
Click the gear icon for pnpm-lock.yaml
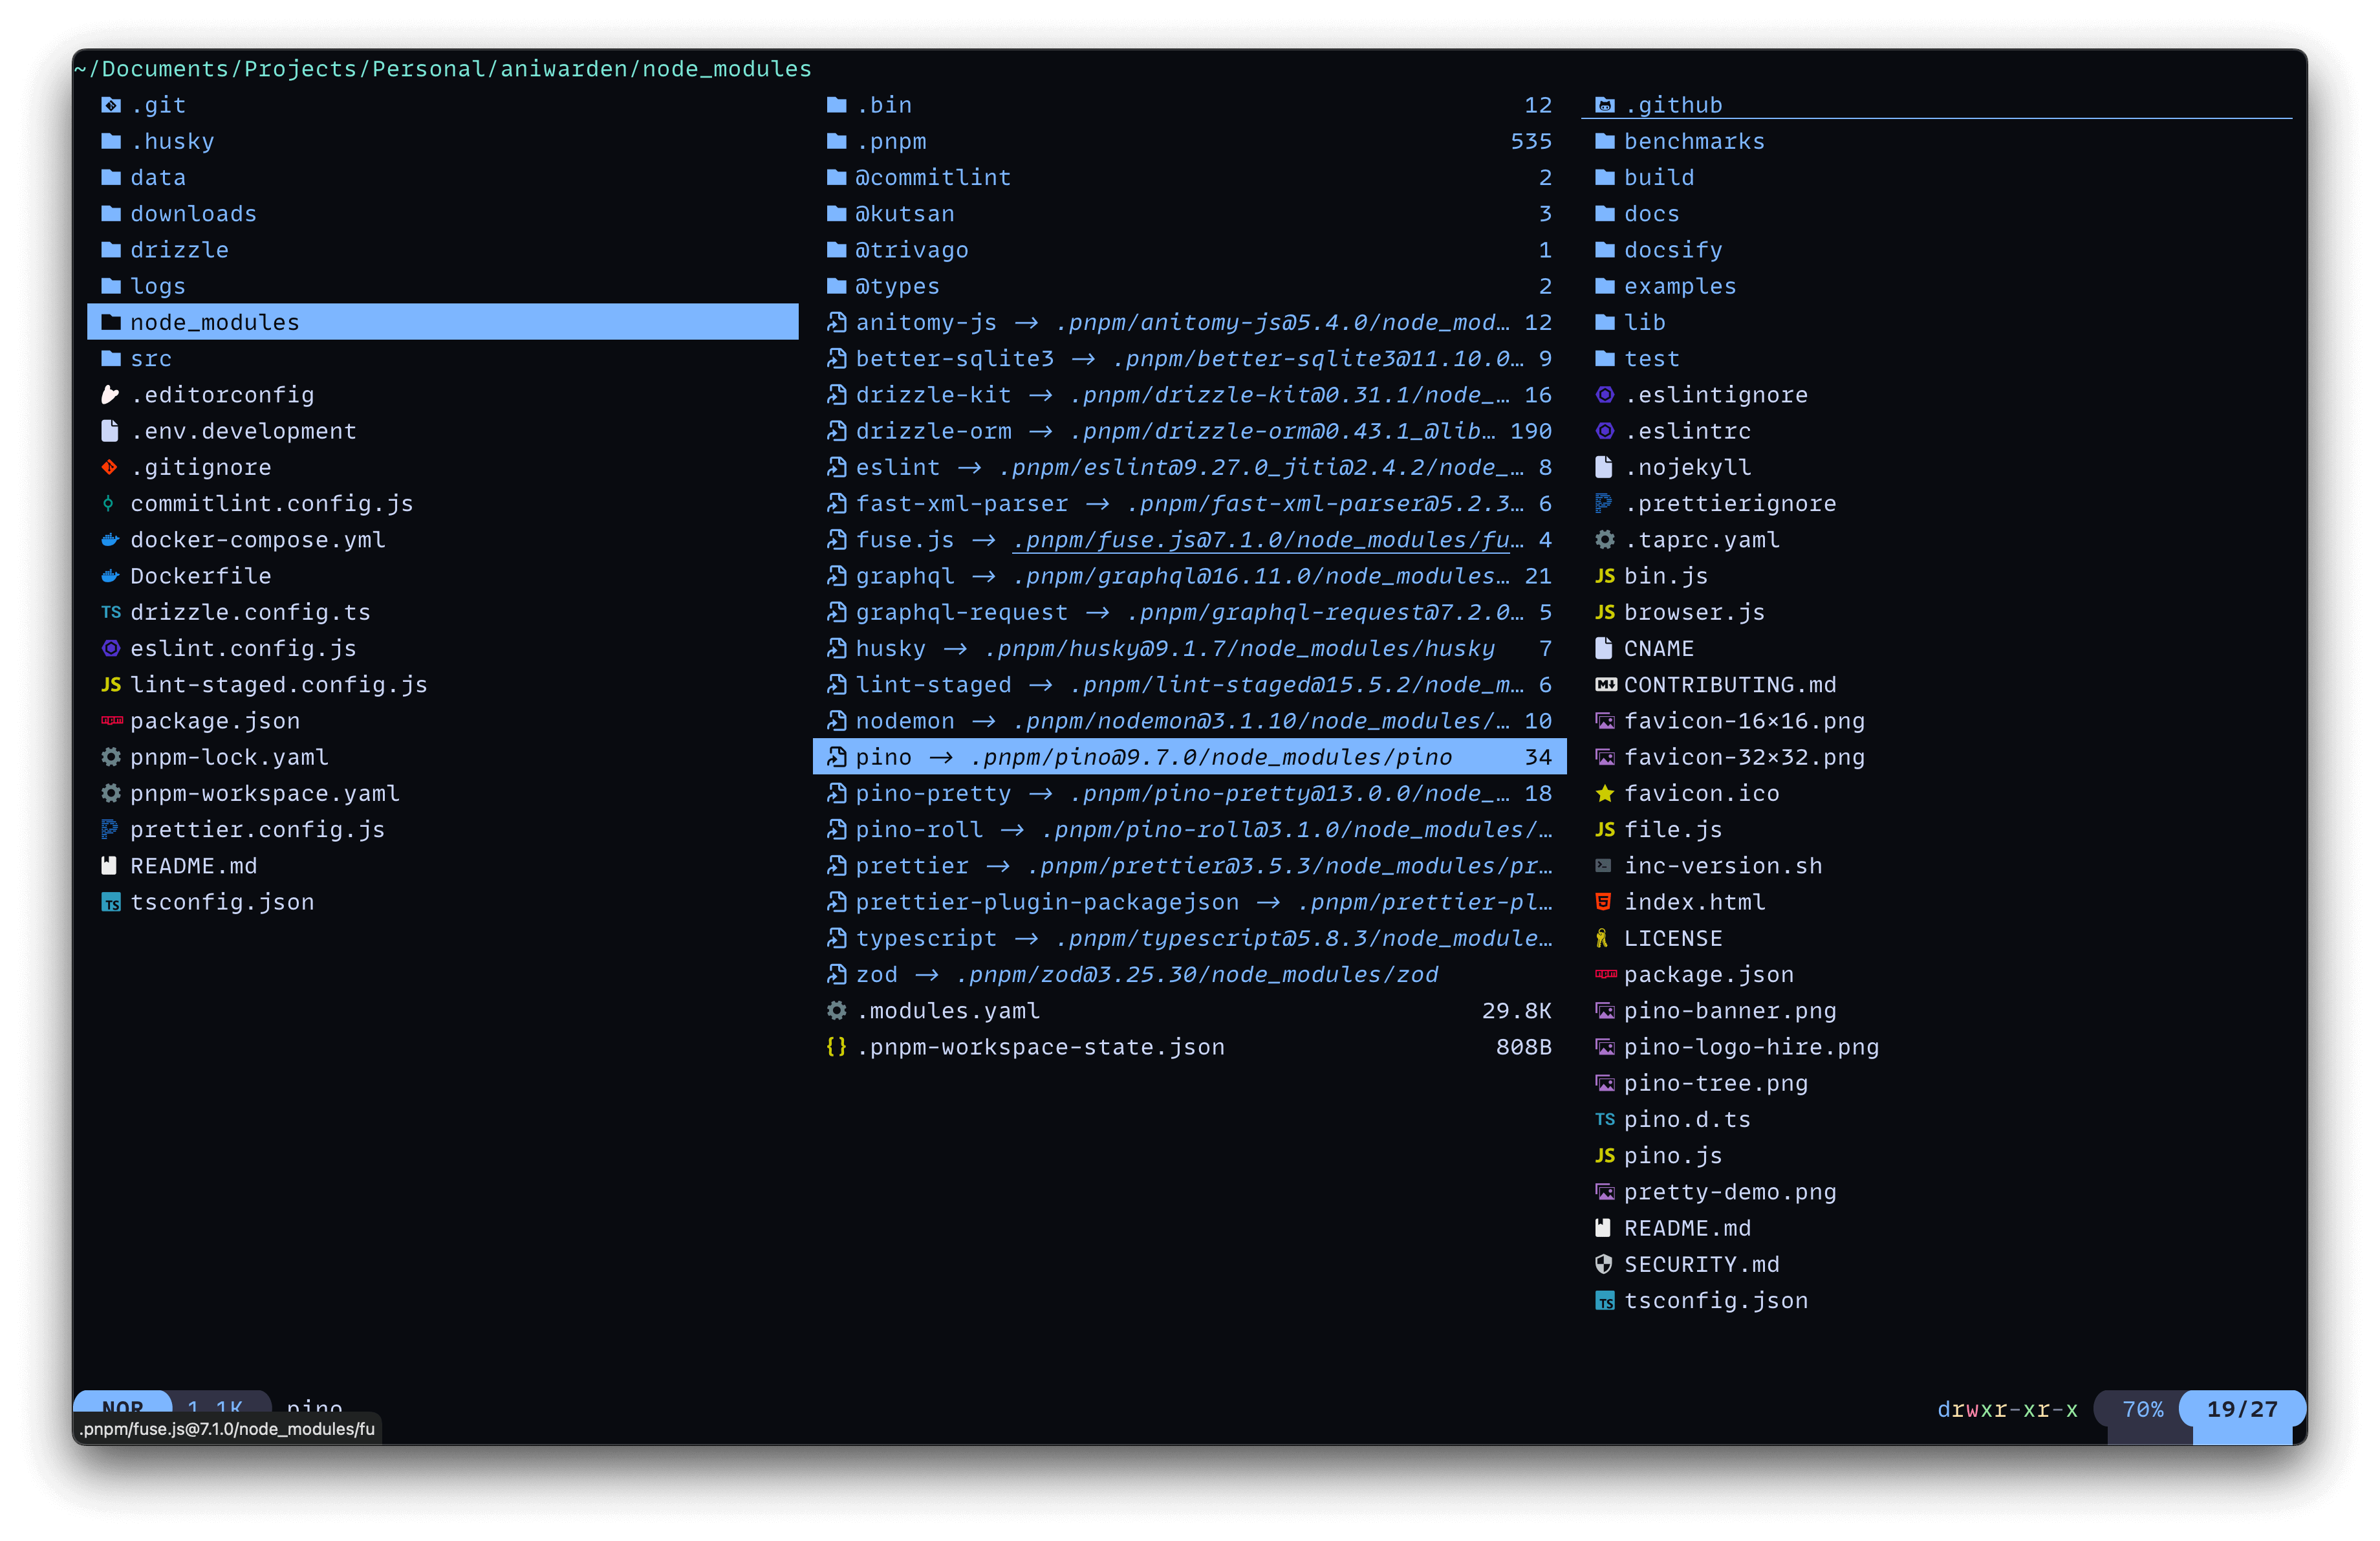click(111, 757)
